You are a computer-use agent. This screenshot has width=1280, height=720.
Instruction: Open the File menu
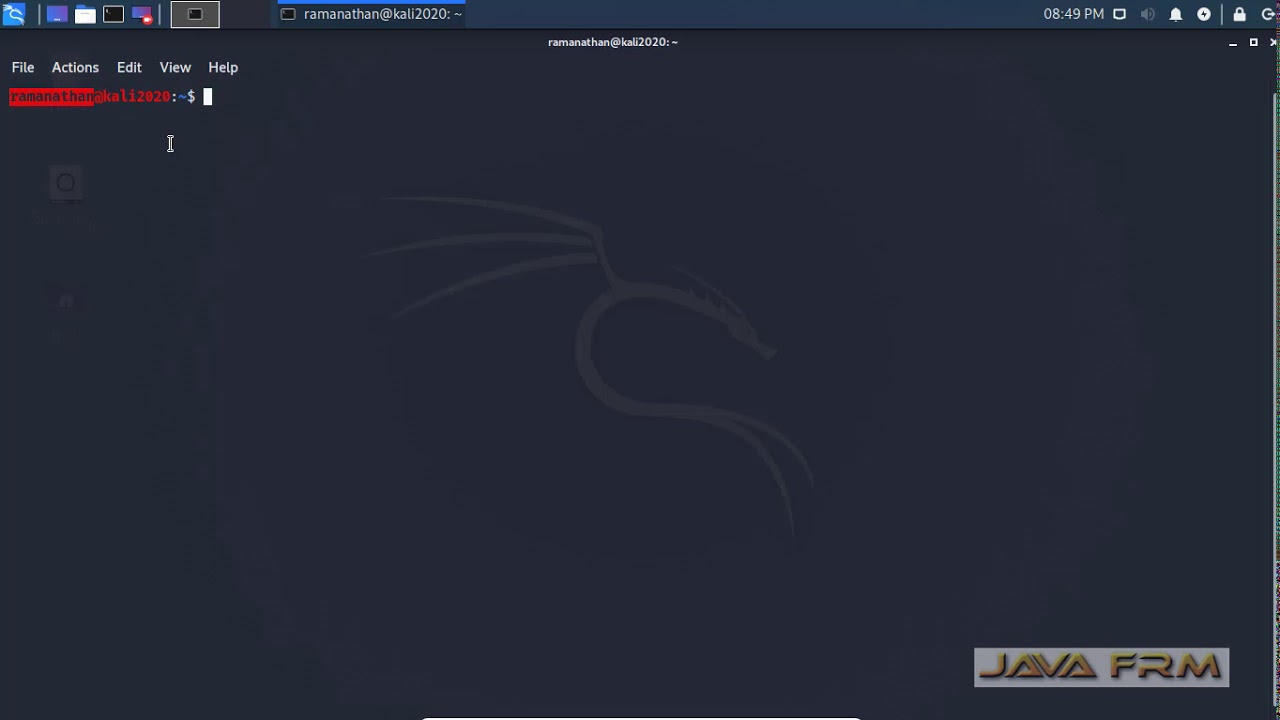click(x=23, y=67)
